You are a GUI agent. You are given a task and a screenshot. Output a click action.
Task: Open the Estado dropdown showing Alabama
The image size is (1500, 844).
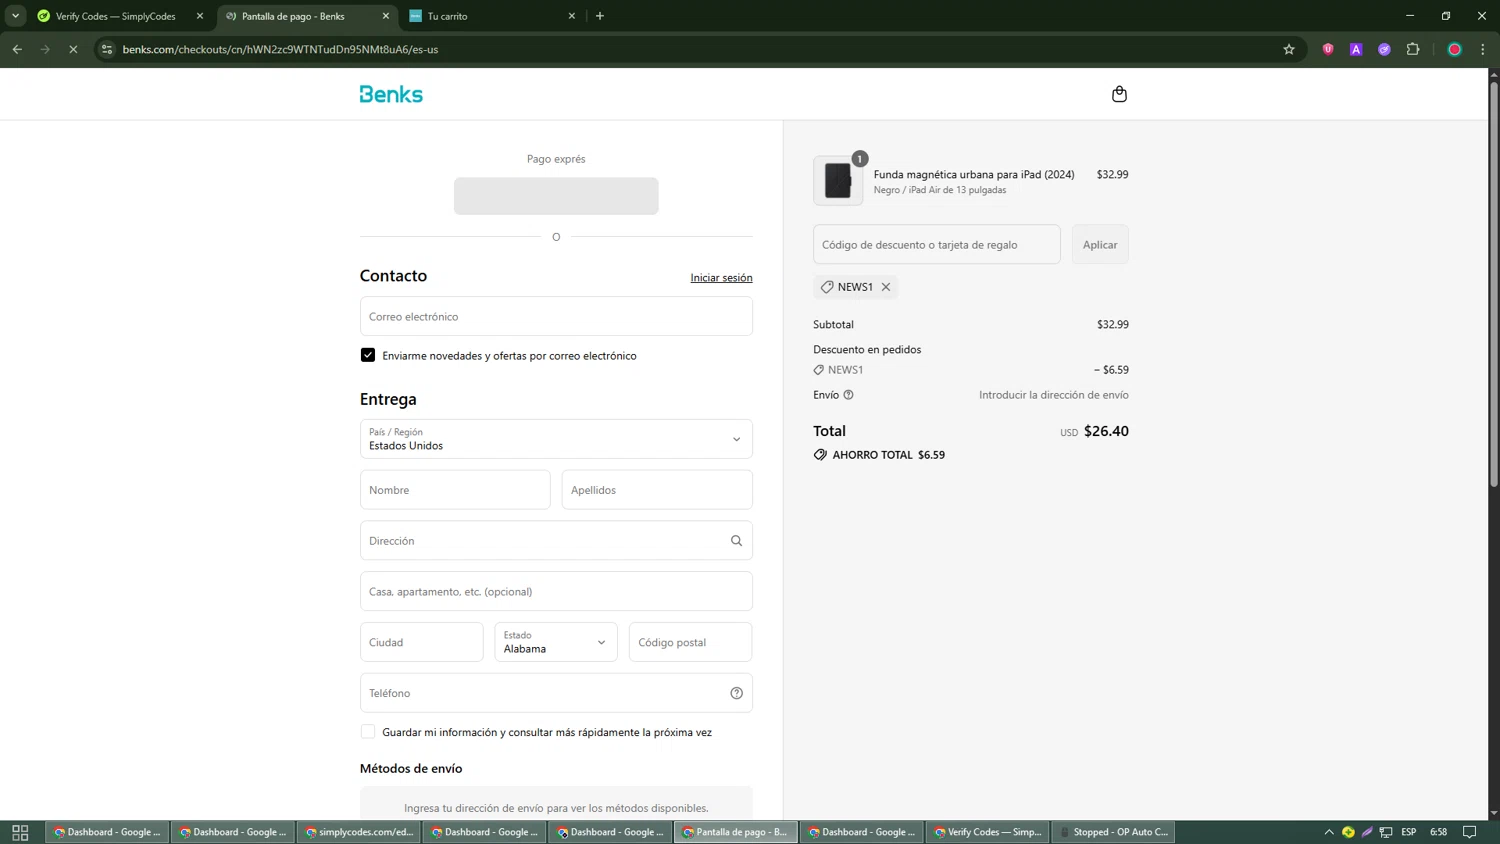pyautogui.click(x=556, y=642)
